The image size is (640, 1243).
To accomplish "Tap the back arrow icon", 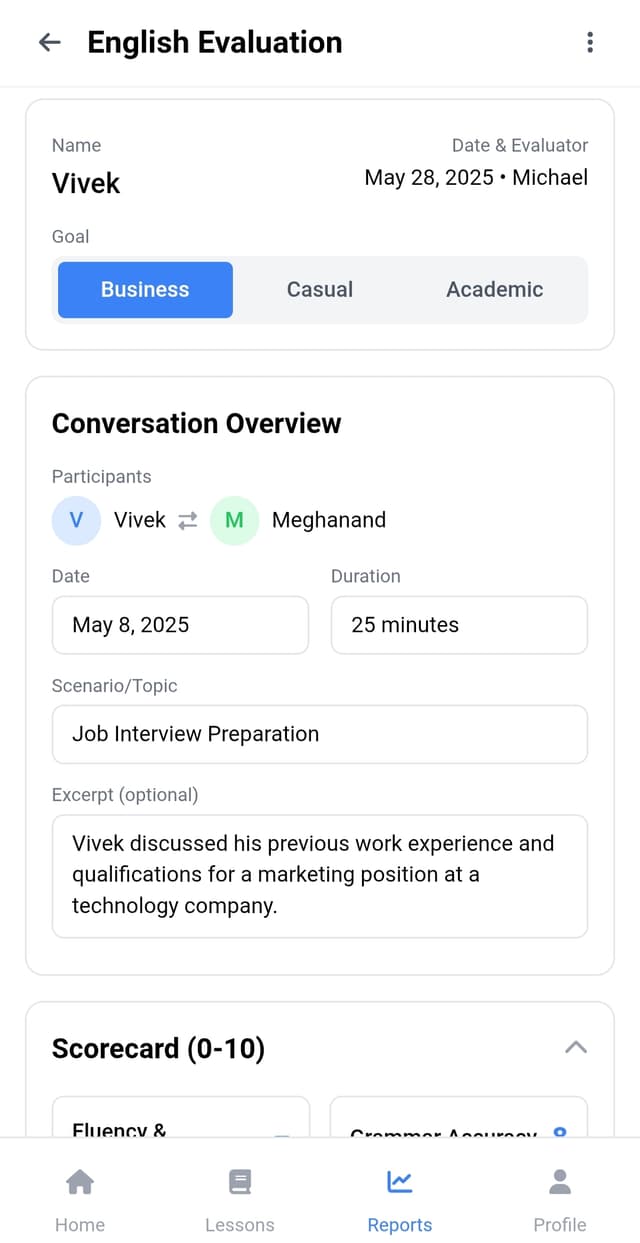I will [49, 42].
